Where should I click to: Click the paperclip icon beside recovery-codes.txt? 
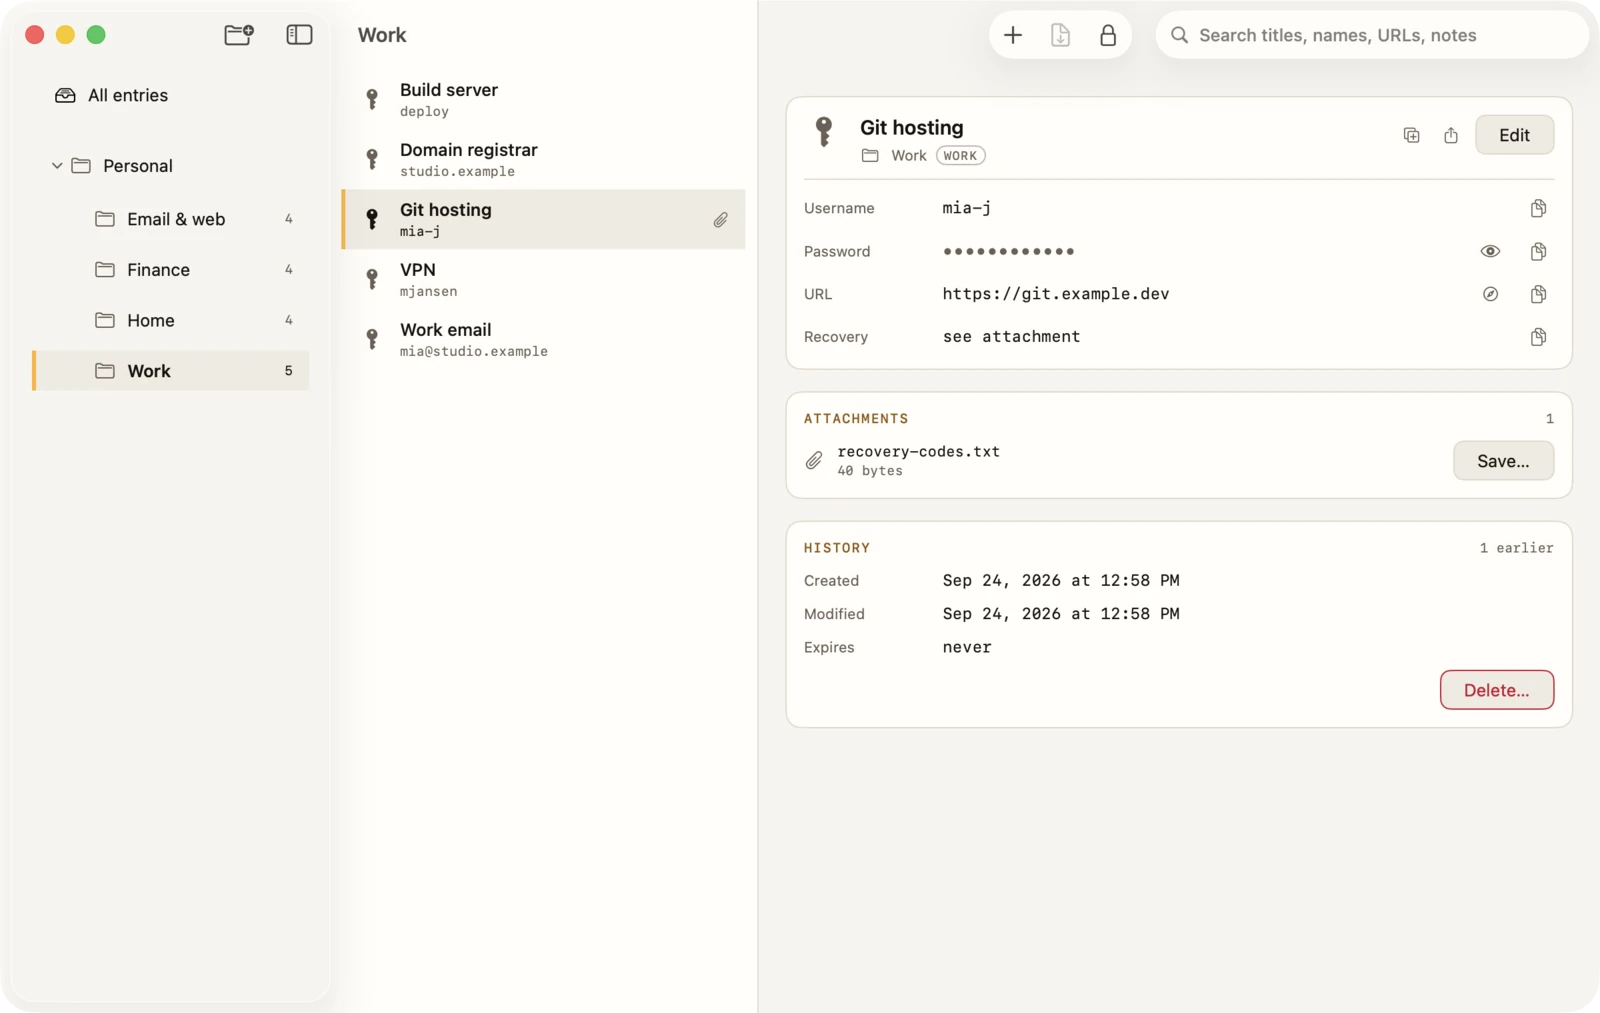pos(814,461)
